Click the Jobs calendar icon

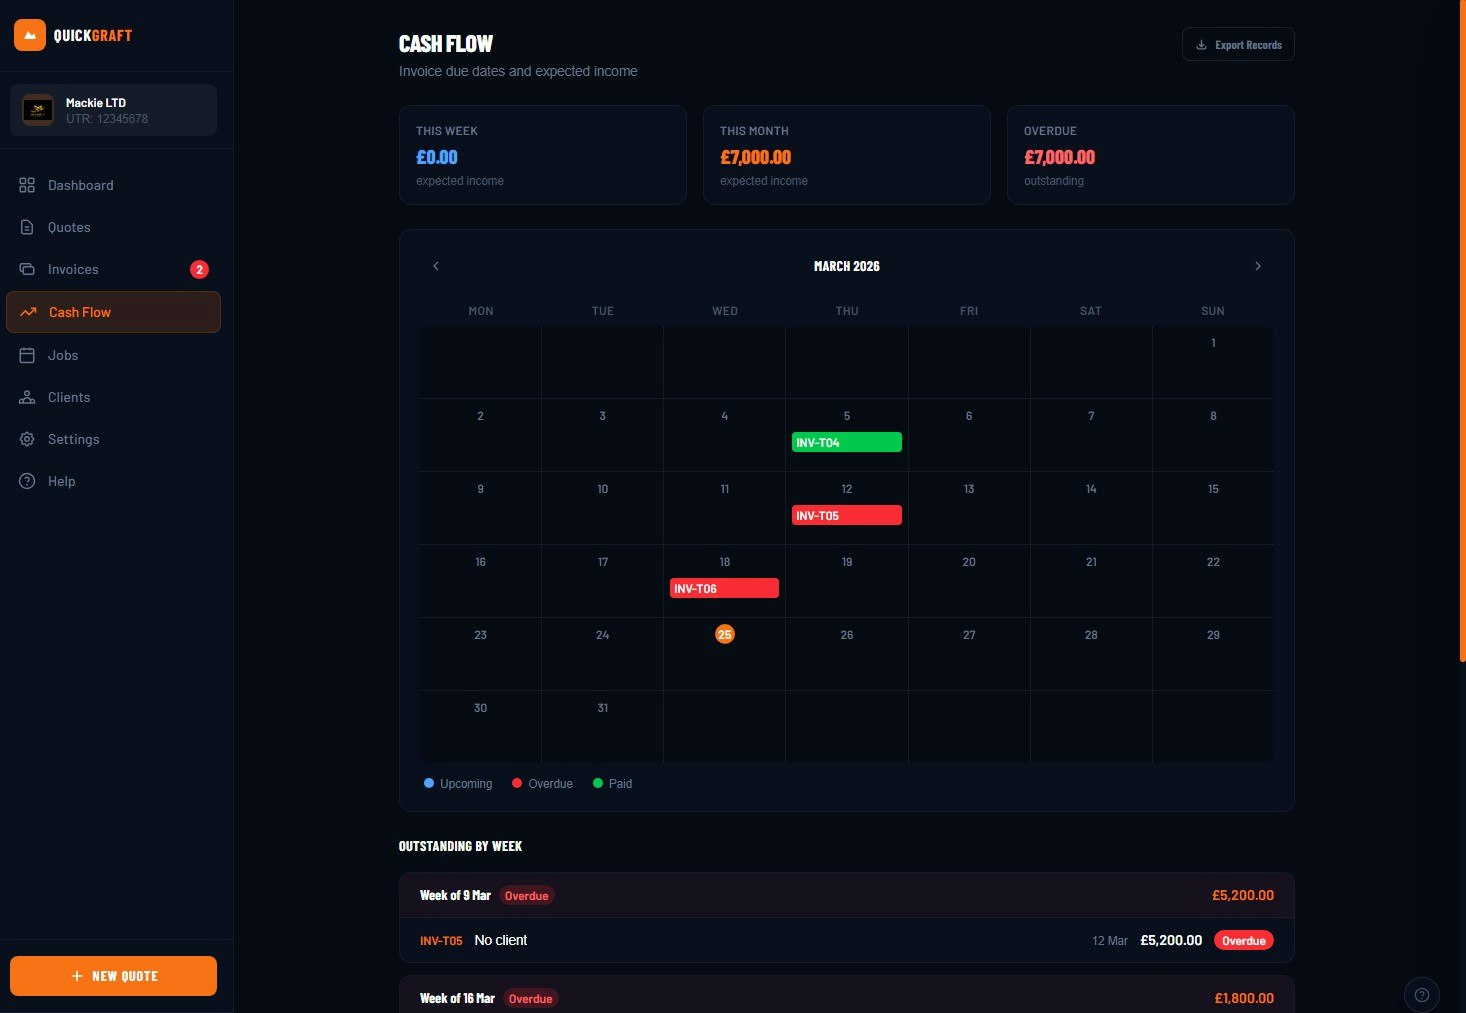[27, 355]
